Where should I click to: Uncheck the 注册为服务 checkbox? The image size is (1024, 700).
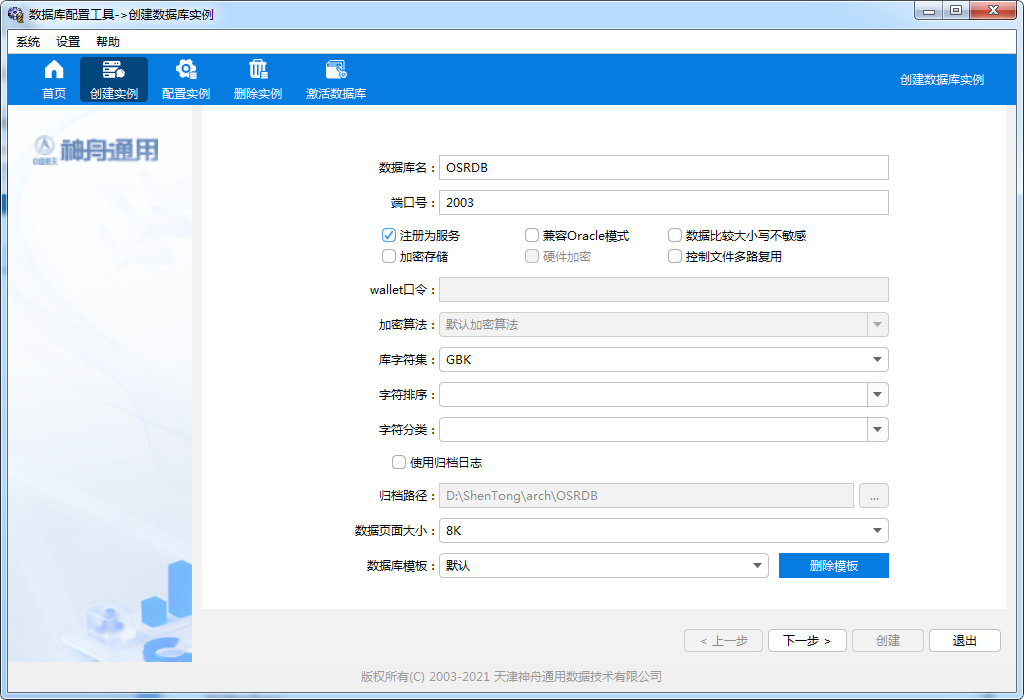pyautogui.click(x=389, y=236)
